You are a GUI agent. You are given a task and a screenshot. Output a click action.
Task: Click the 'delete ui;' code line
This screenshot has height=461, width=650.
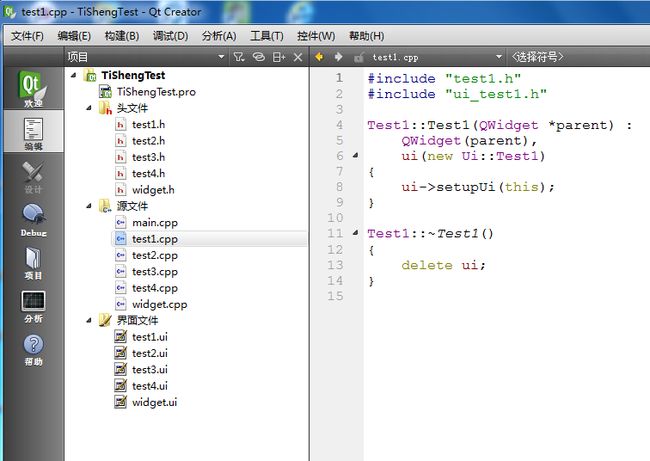(x=443, y=265)
